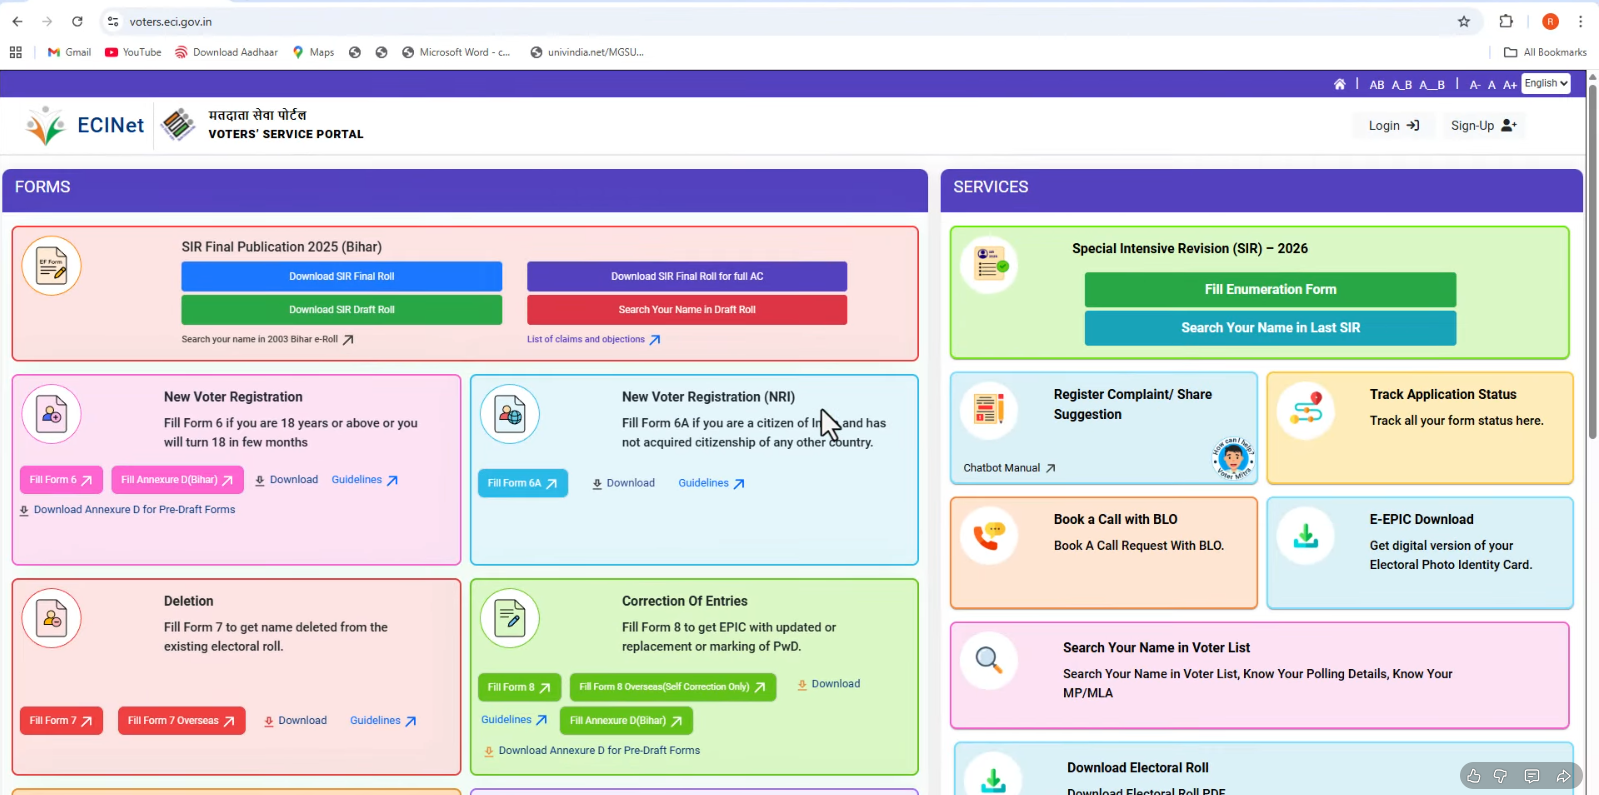Image resolution: width=1599 pixels, height=795 pixels.
Task: Click the Search Your Name magnifier icon
Action: (x=988, y=660)
